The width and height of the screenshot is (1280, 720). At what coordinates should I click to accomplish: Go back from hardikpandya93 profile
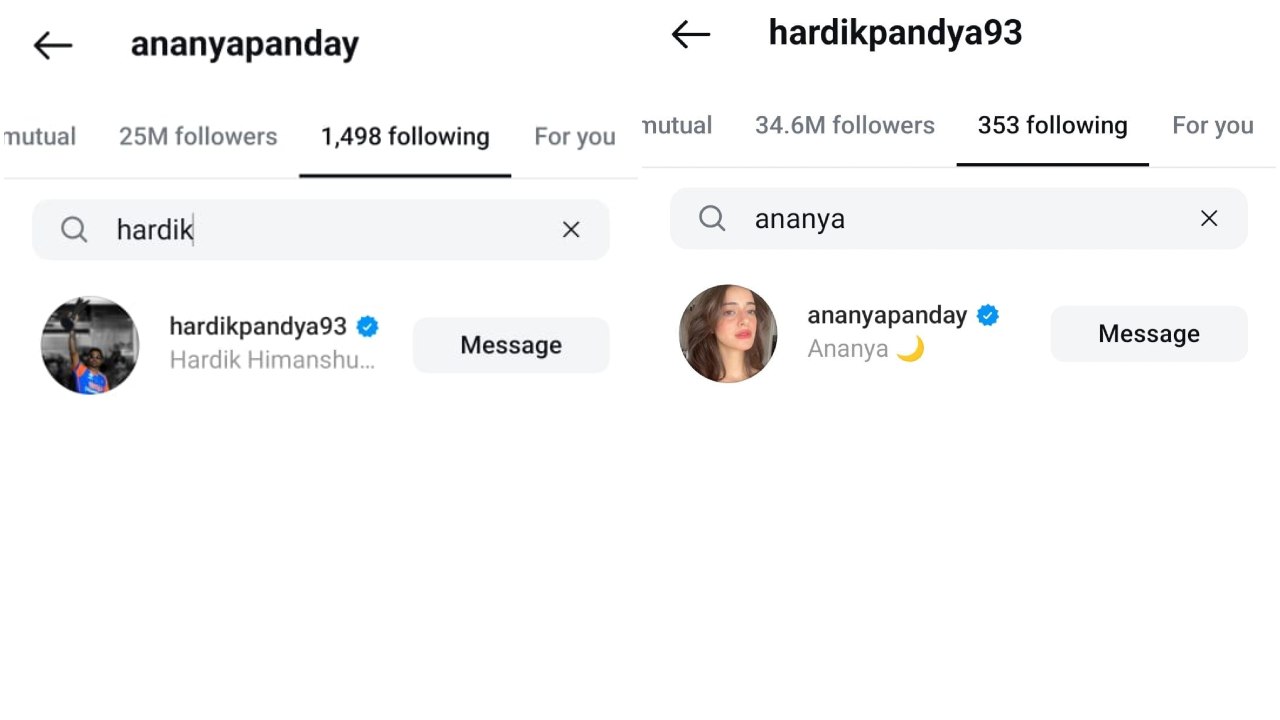691,34
